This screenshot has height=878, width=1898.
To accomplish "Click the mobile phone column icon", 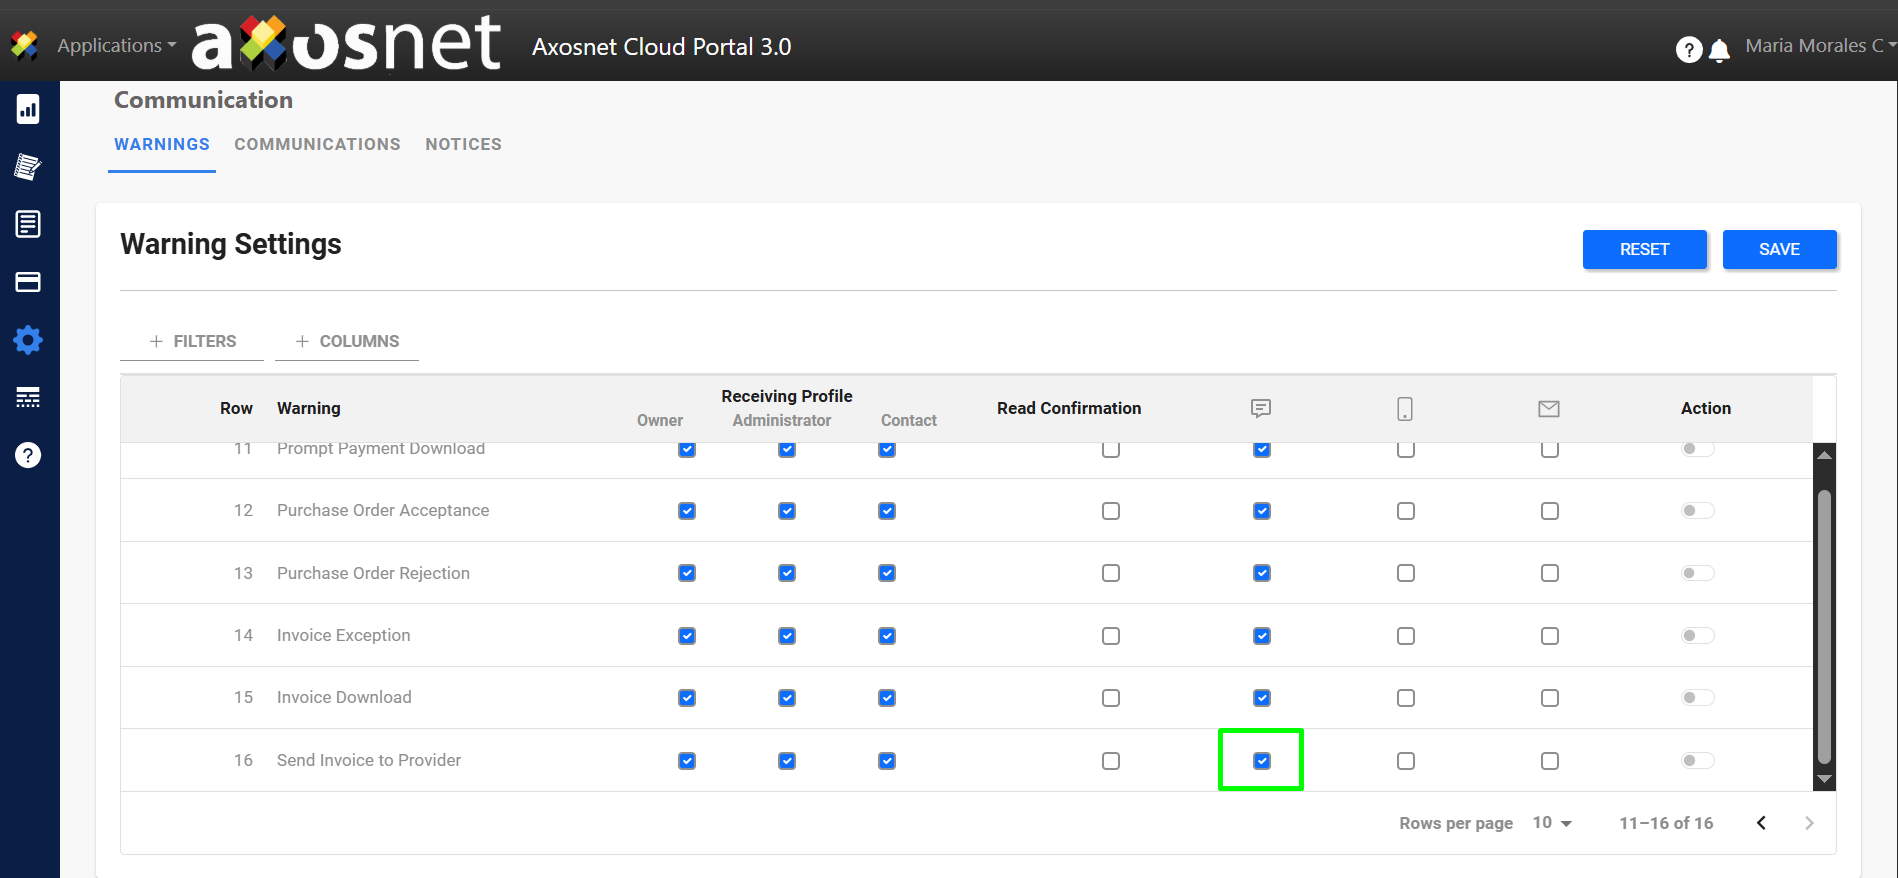I will click(x=1405, y=408).
